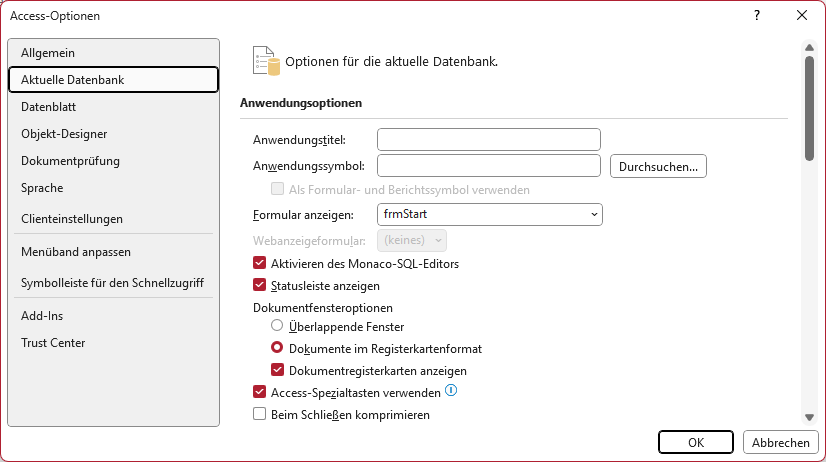Uncheck Aktivieren des Monaco-SQL-Editors
826x462 pixels.
pyautogui.click(x=259, y=262)
